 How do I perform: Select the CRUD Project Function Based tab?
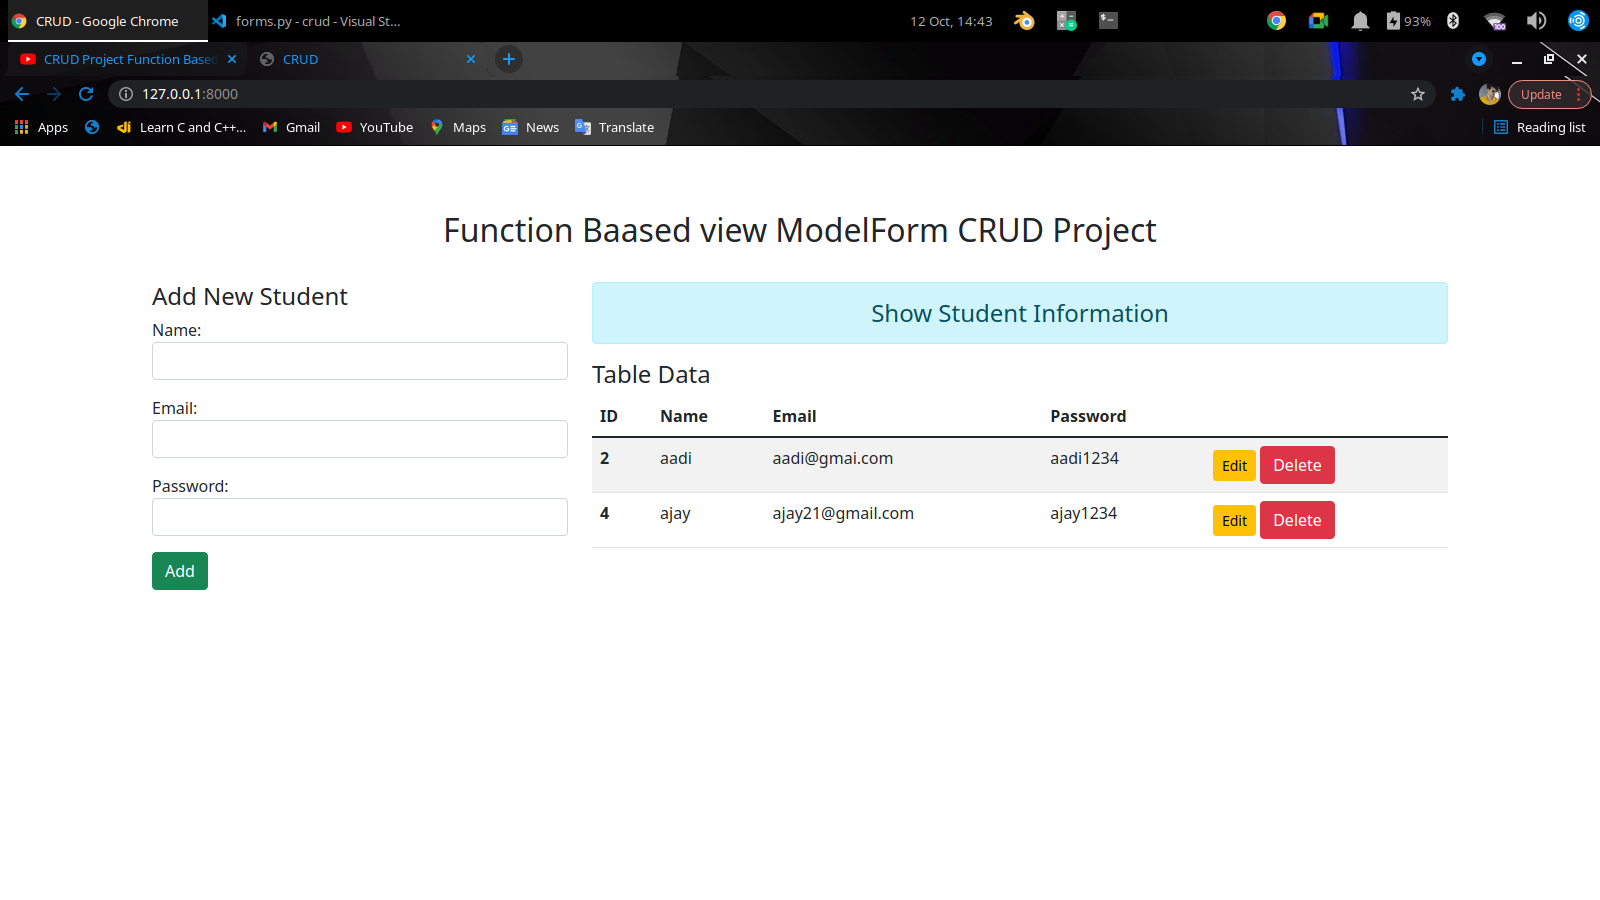[128, 59]
